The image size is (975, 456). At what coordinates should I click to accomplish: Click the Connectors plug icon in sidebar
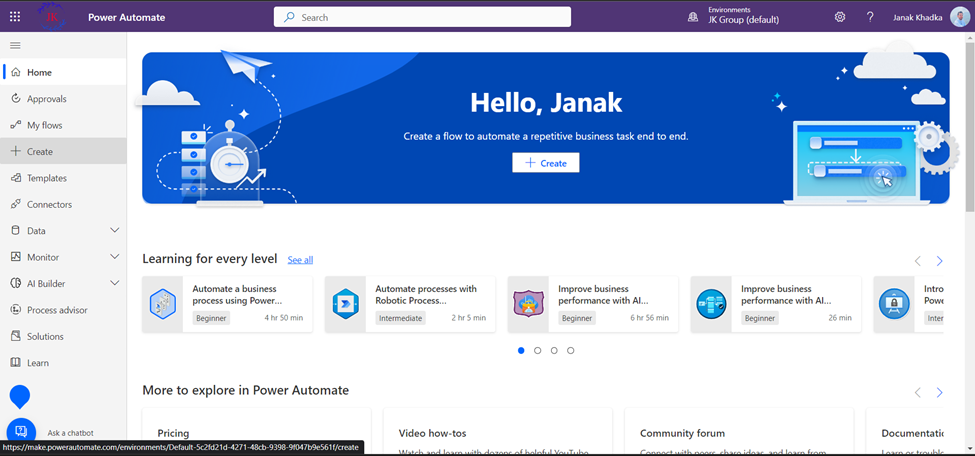[x=16, y=204]
